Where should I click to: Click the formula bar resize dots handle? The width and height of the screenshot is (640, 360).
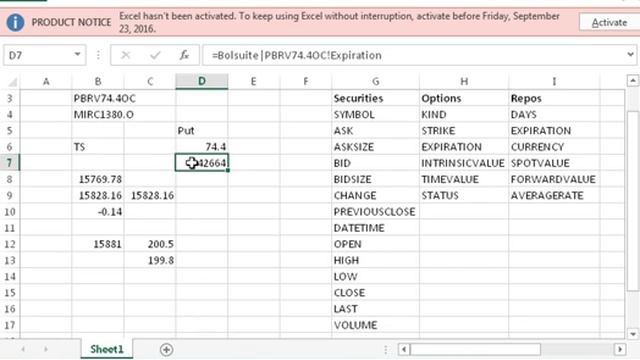[98, 55]
